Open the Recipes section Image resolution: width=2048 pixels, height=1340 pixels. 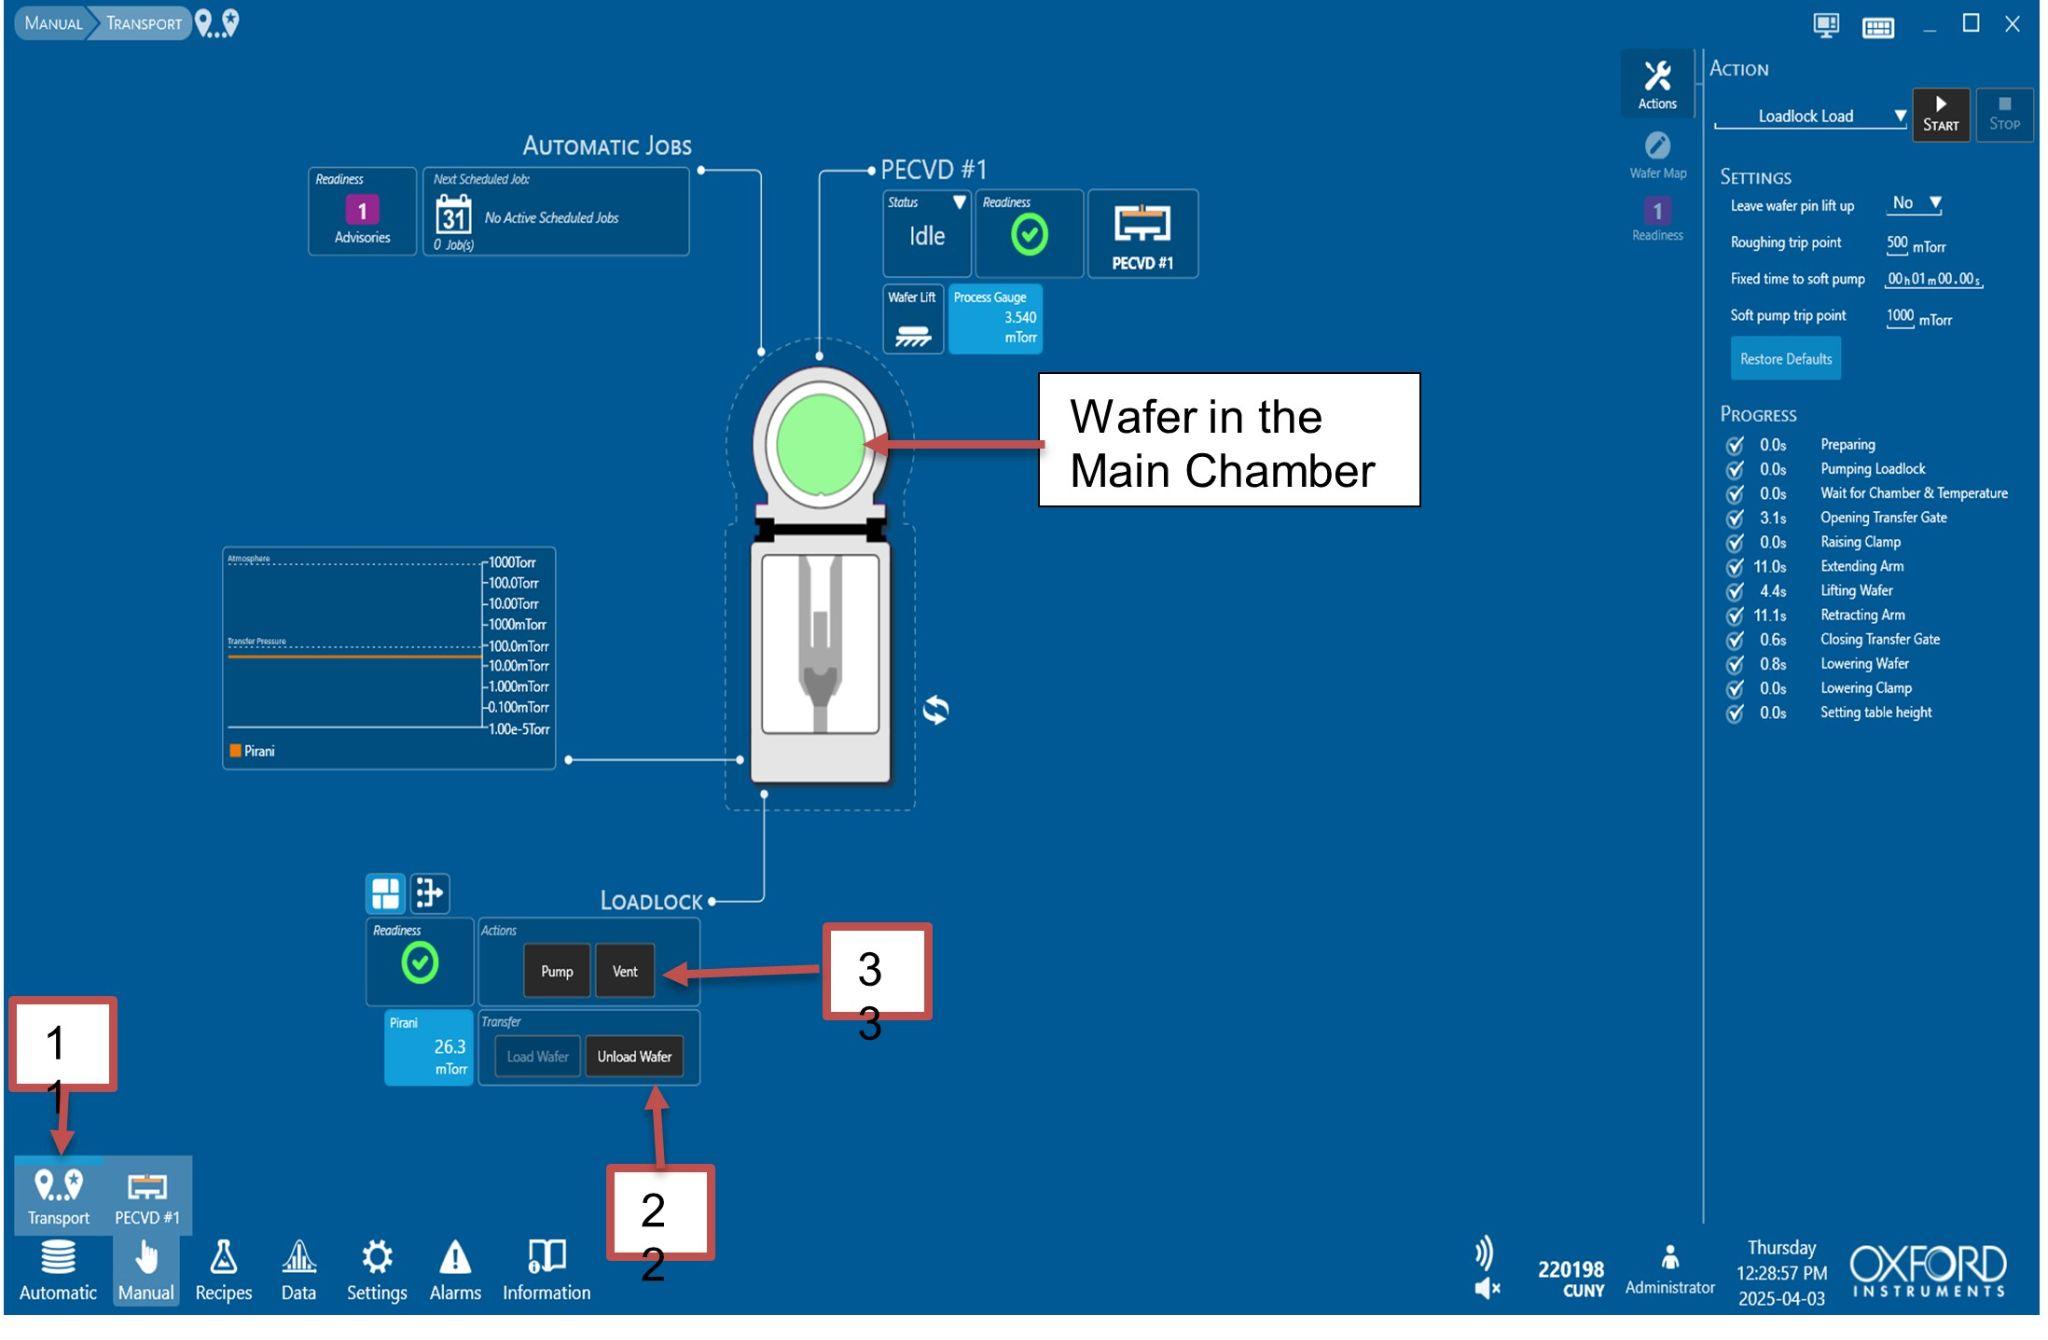[223, 1271]
